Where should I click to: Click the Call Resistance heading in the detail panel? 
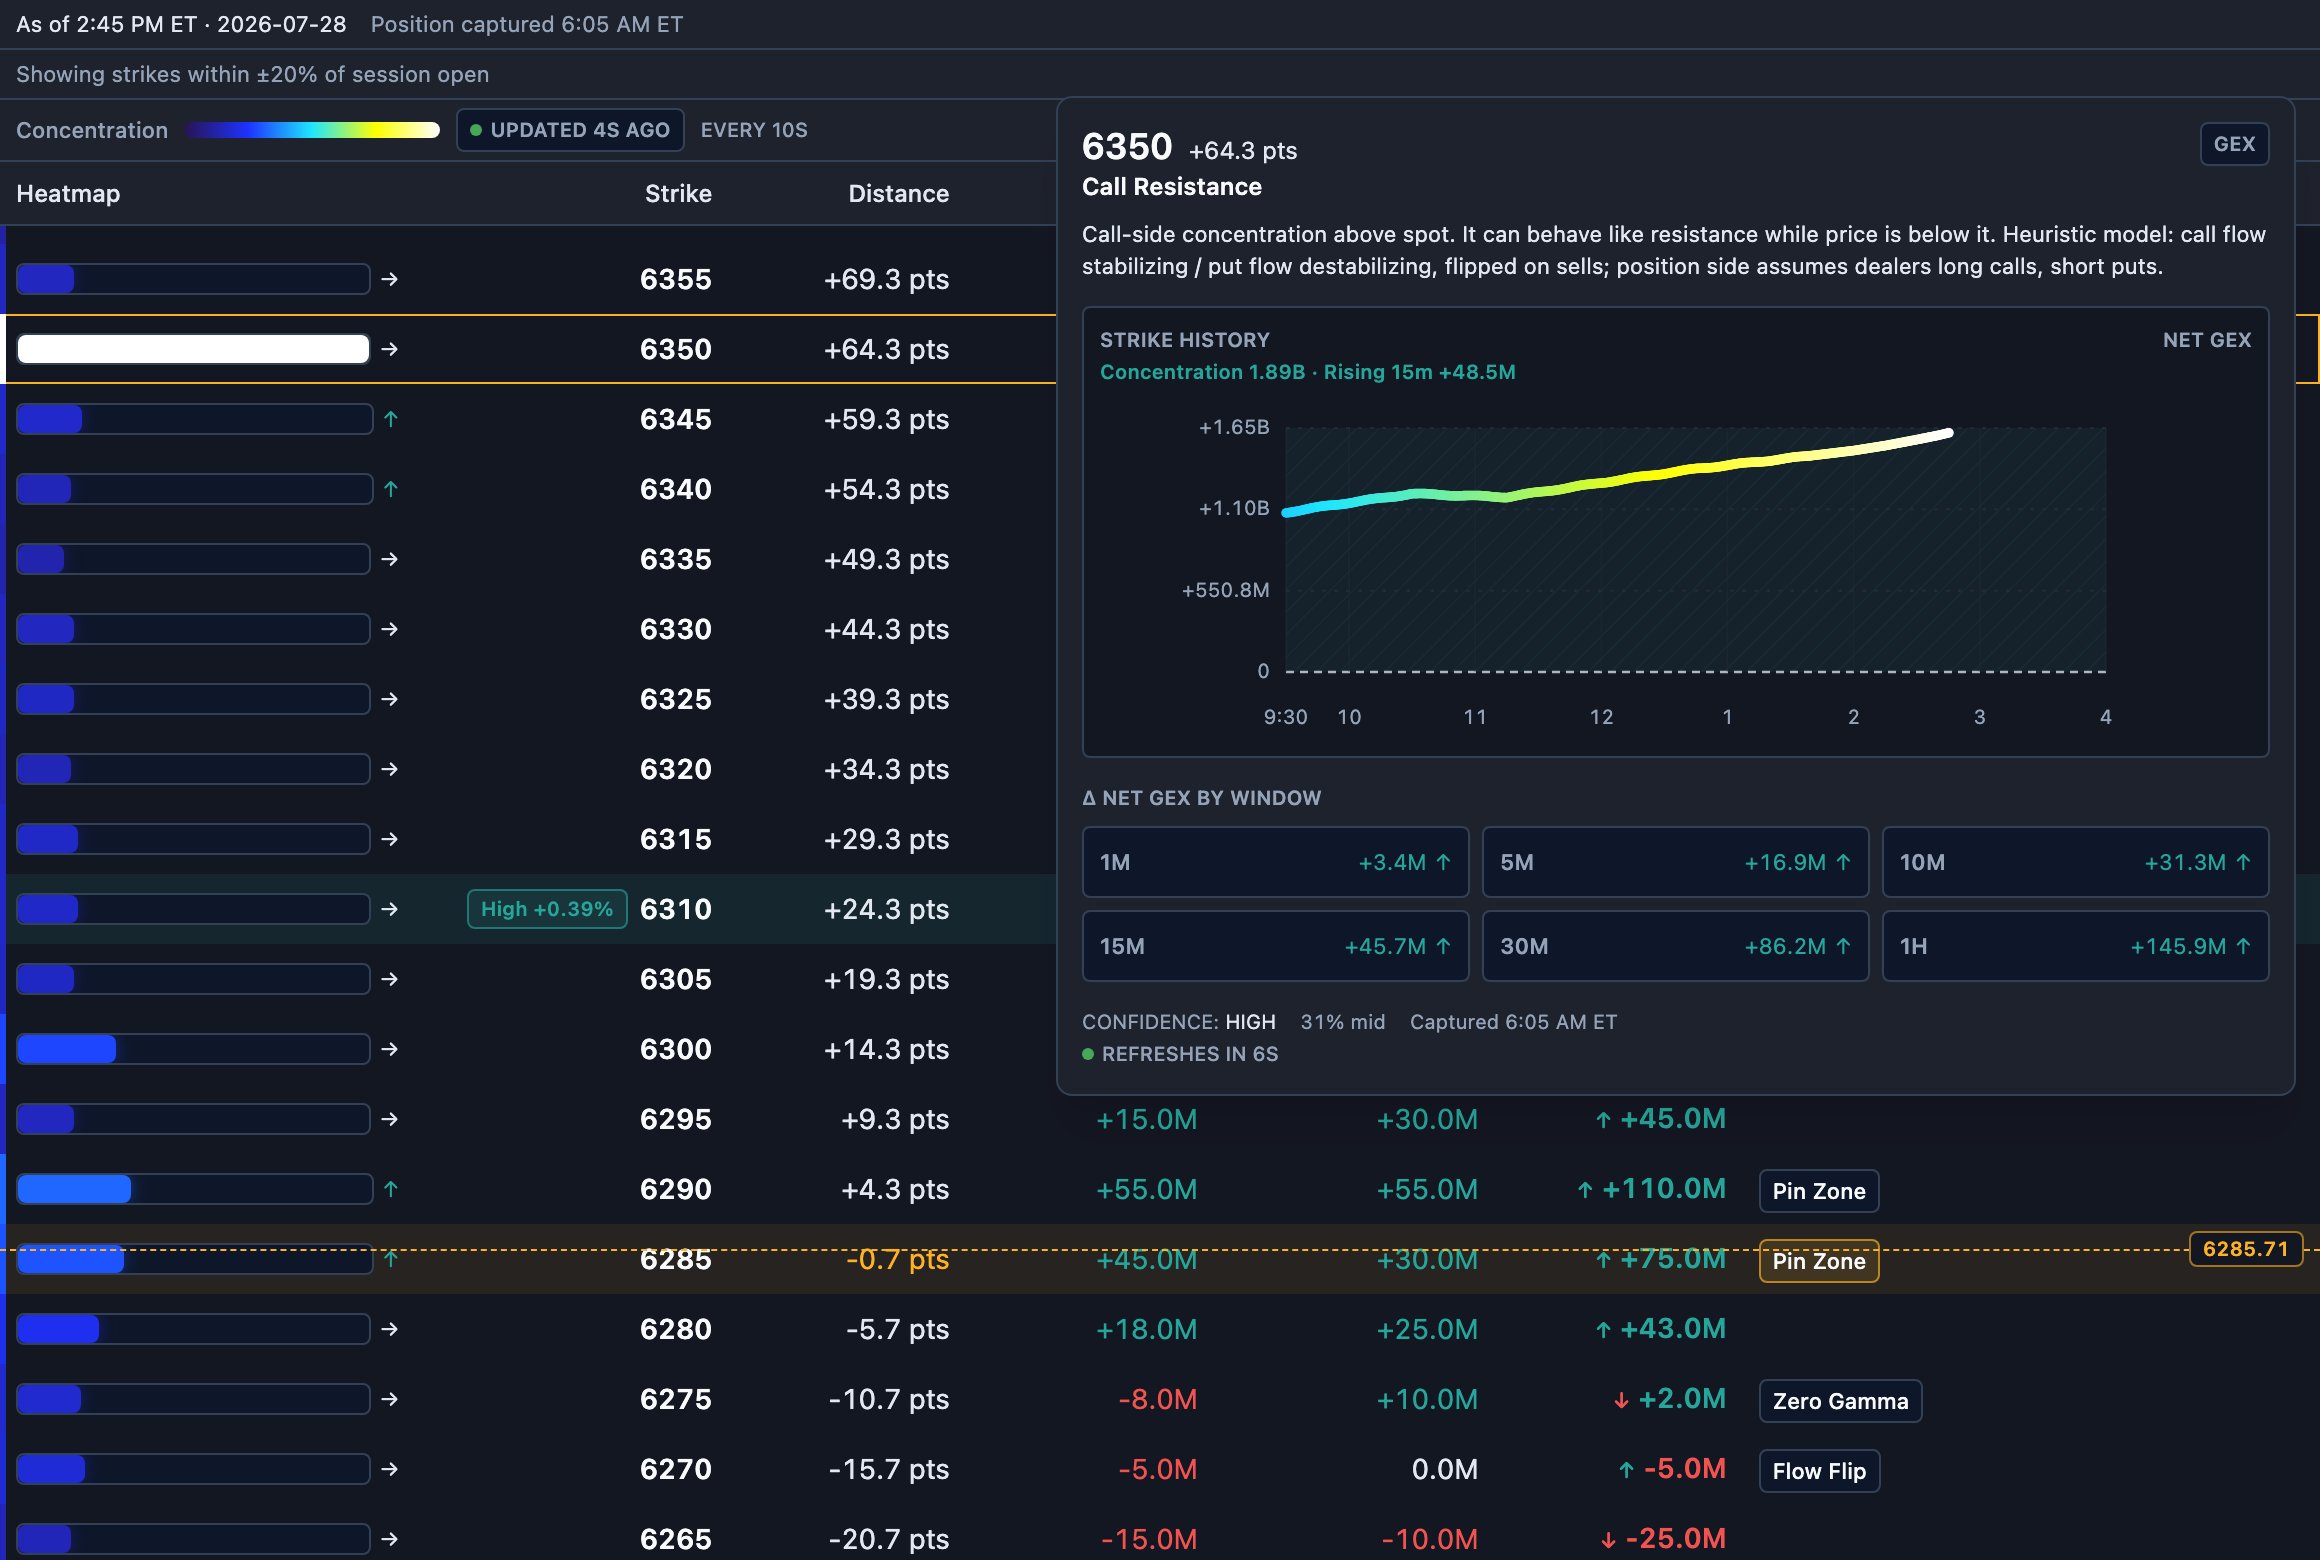coord(1172,187)
